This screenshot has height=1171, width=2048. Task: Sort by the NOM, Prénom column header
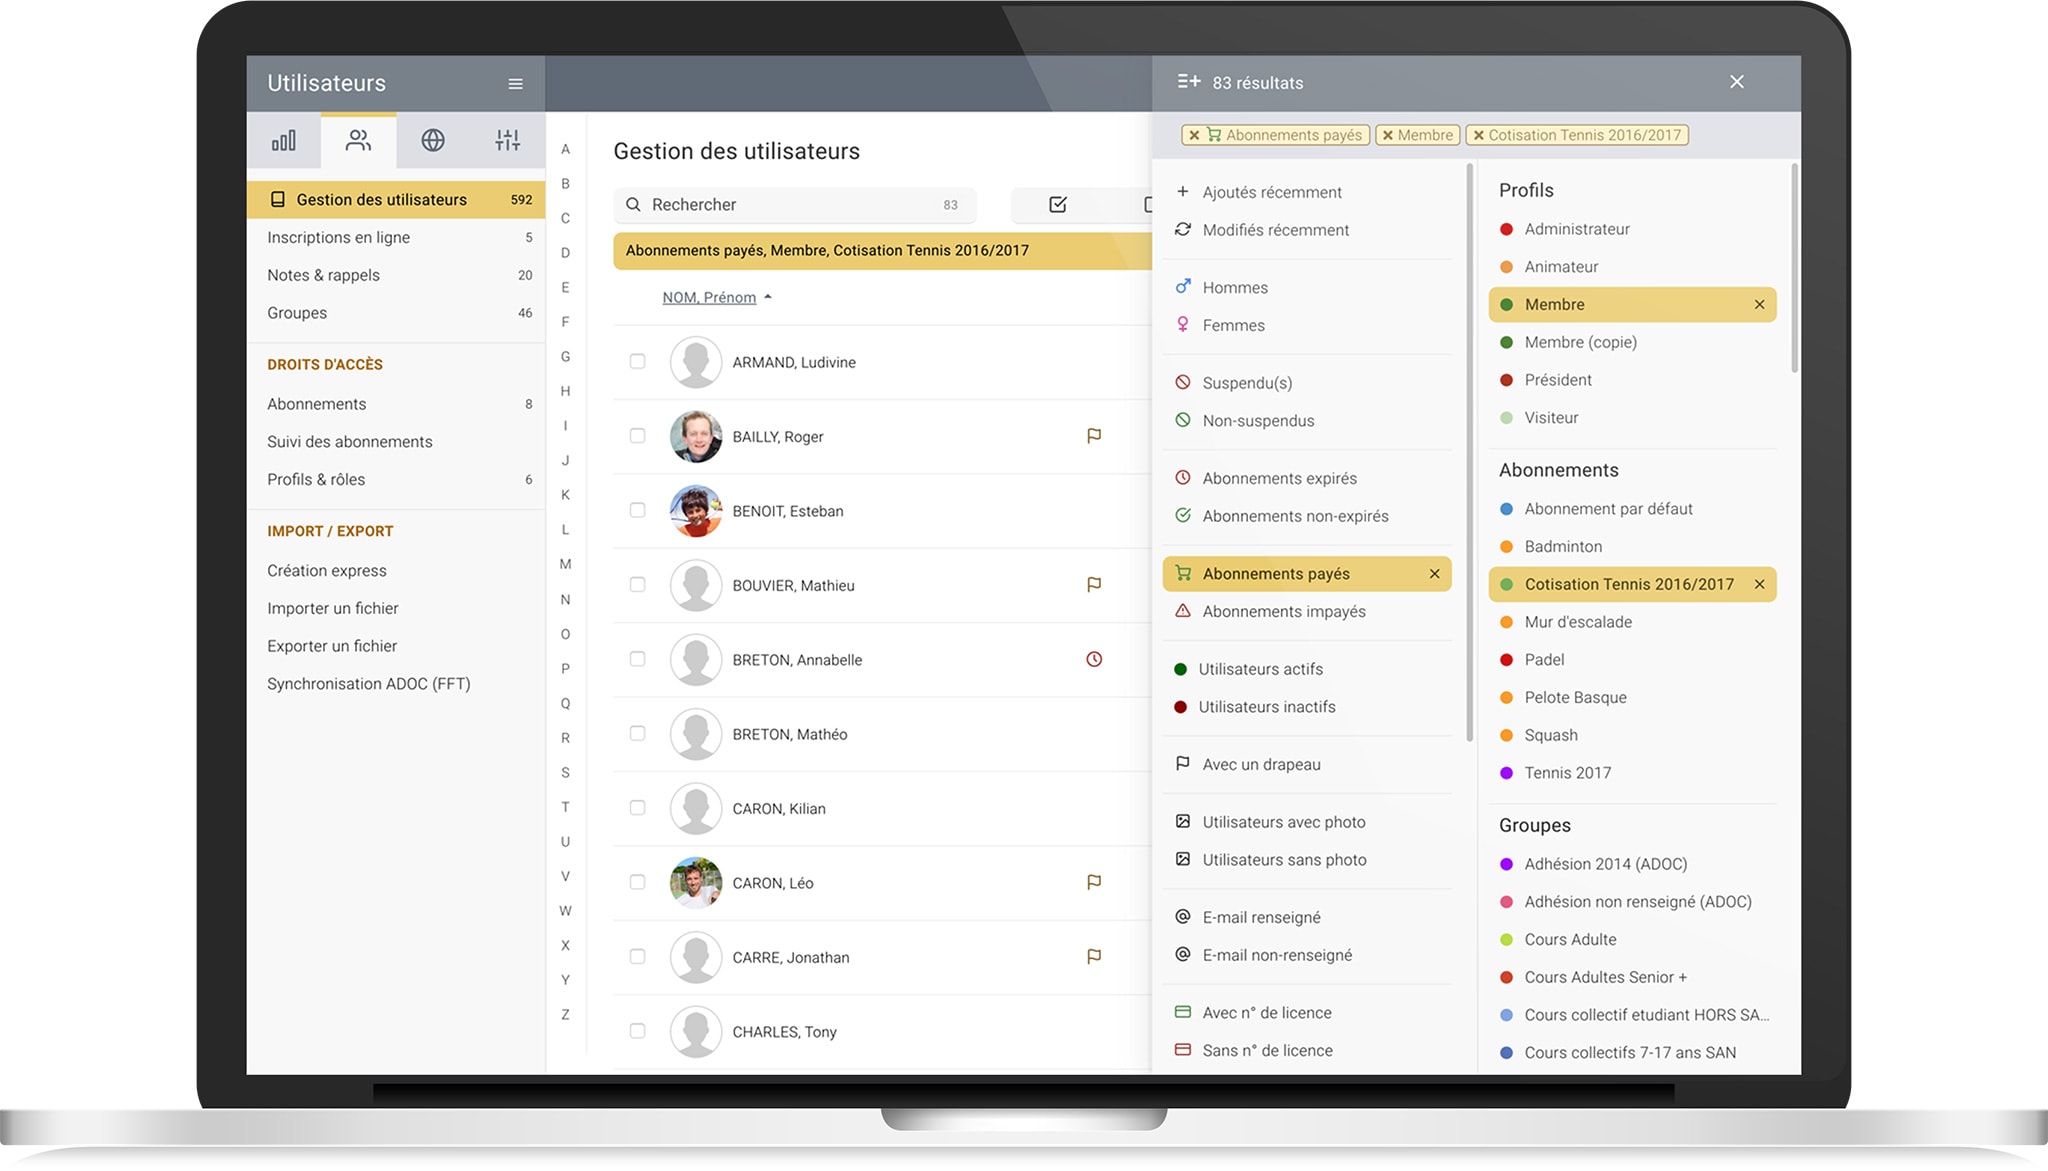click(709, 298)
